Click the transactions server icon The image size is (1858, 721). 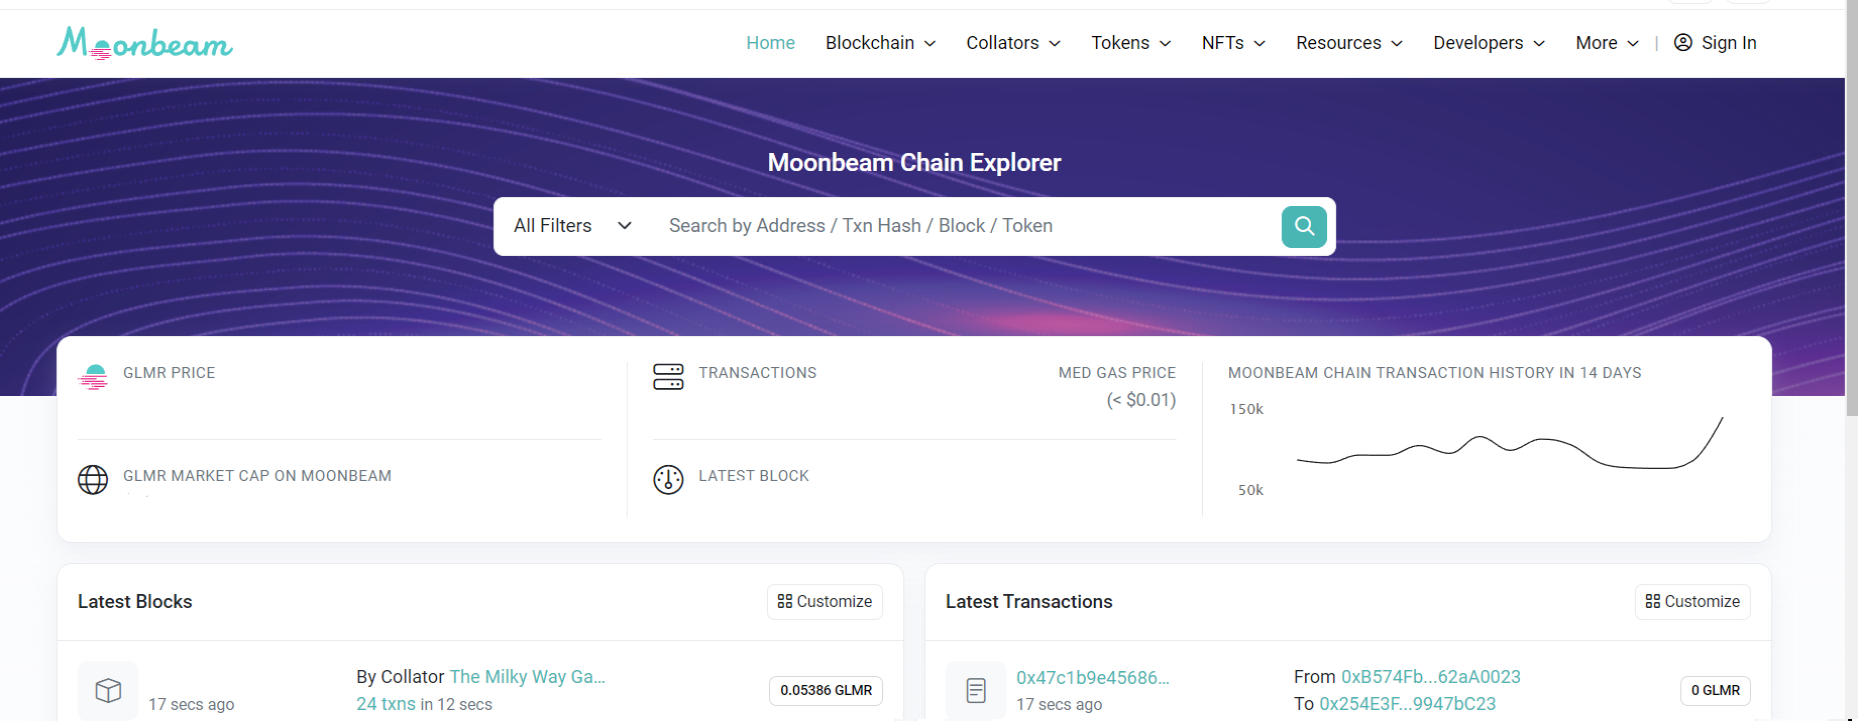(668, 377)
